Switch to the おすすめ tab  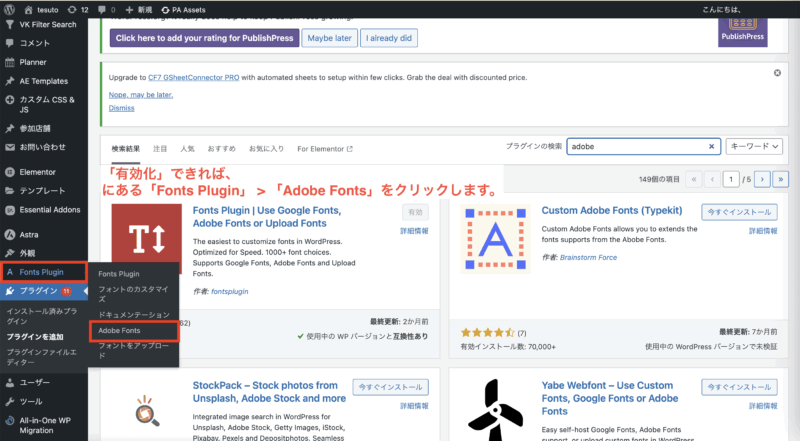(221, 149)
